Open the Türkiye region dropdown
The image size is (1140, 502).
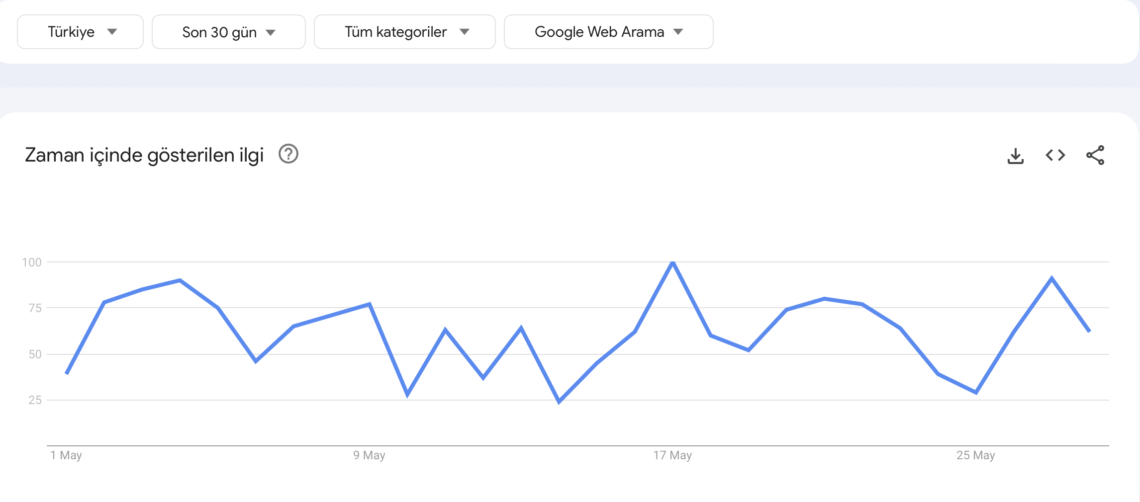(80, 32)
